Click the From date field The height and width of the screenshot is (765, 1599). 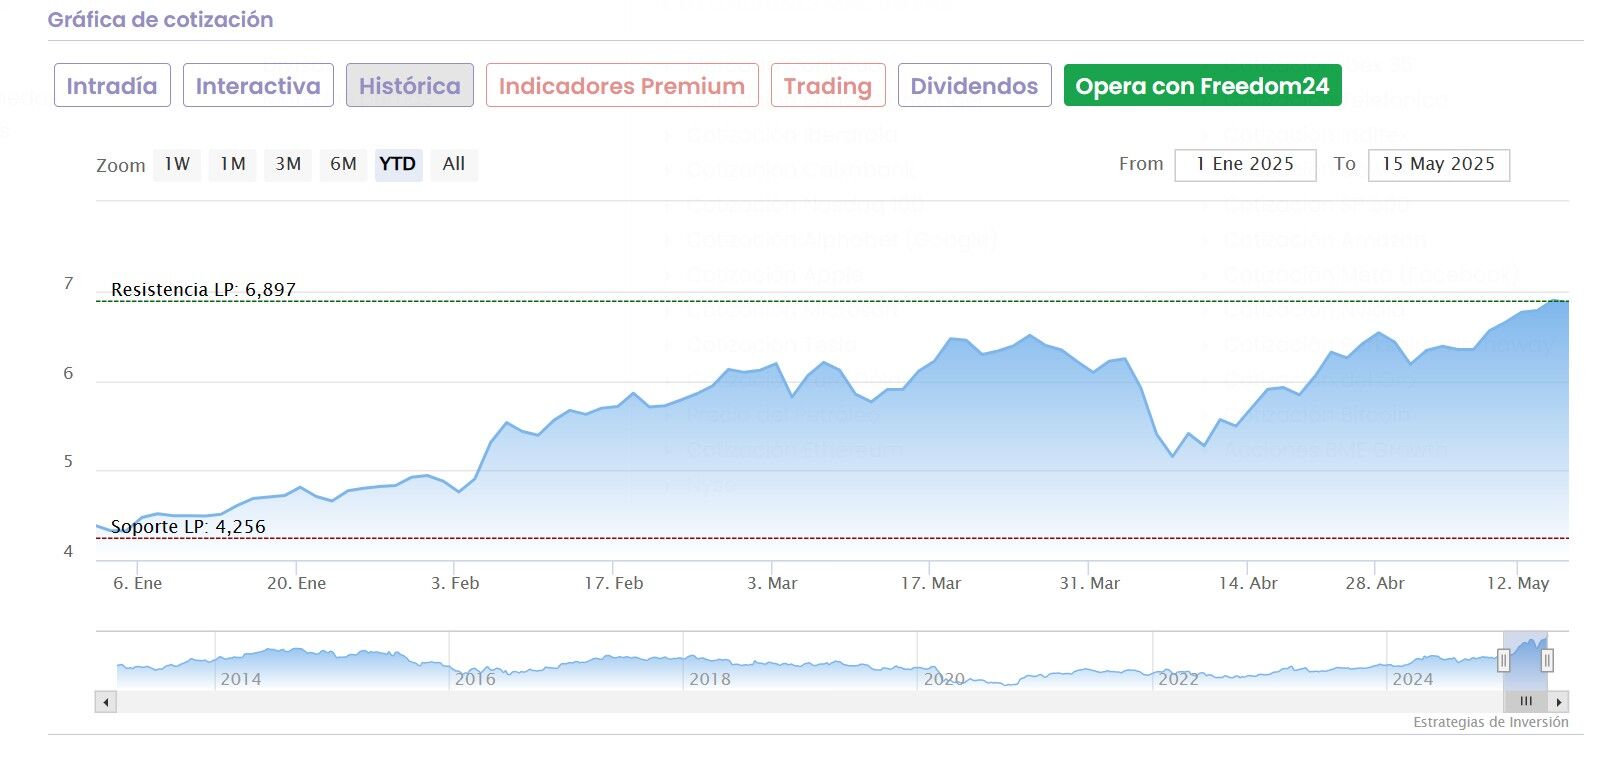[1245, 165]
